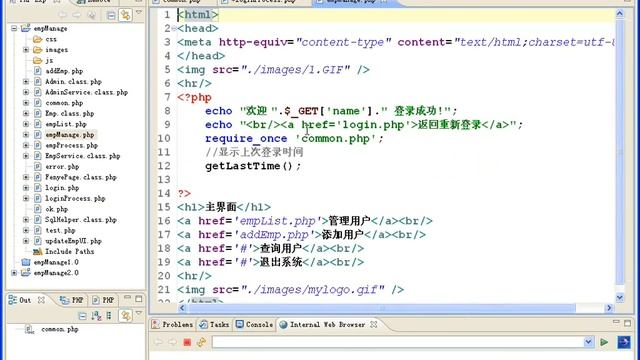Collapse the empManage project node
This screenshot has height=360, width=640.
pos(14,29)
